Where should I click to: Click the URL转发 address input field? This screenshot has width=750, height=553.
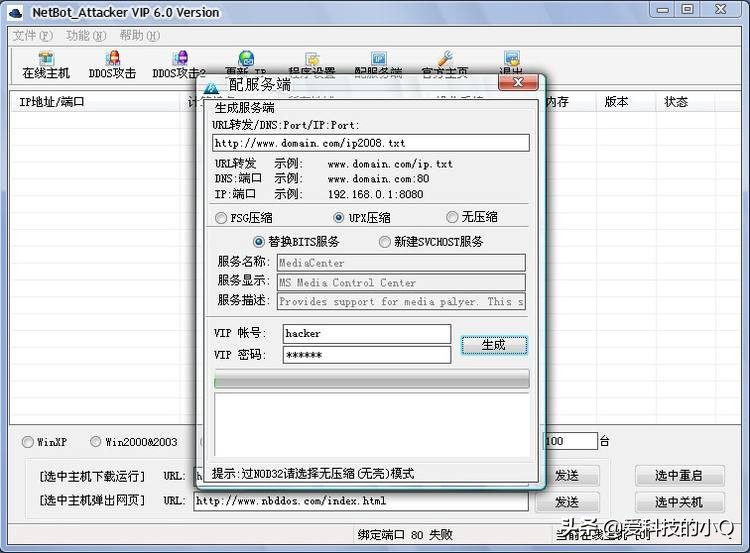(x=371, y=143)
